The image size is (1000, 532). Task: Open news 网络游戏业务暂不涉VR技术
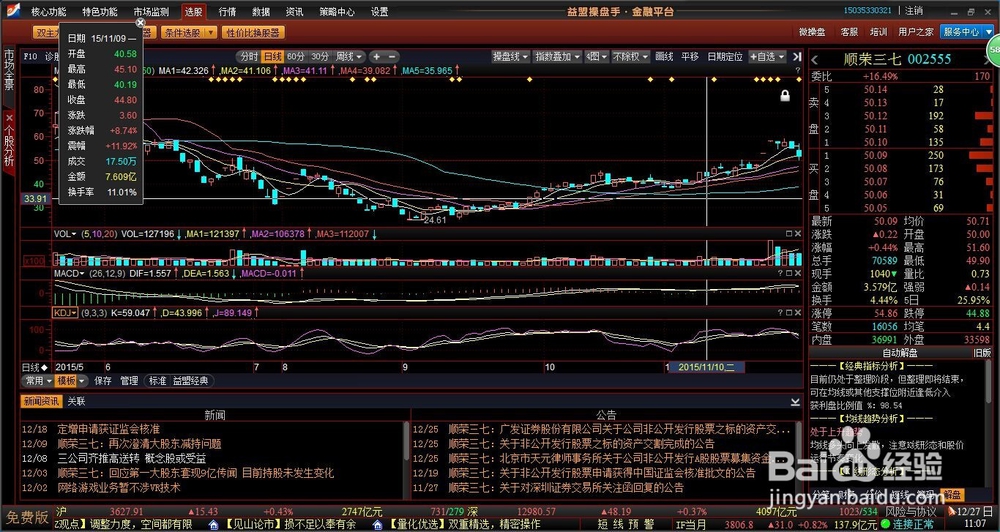119,487
